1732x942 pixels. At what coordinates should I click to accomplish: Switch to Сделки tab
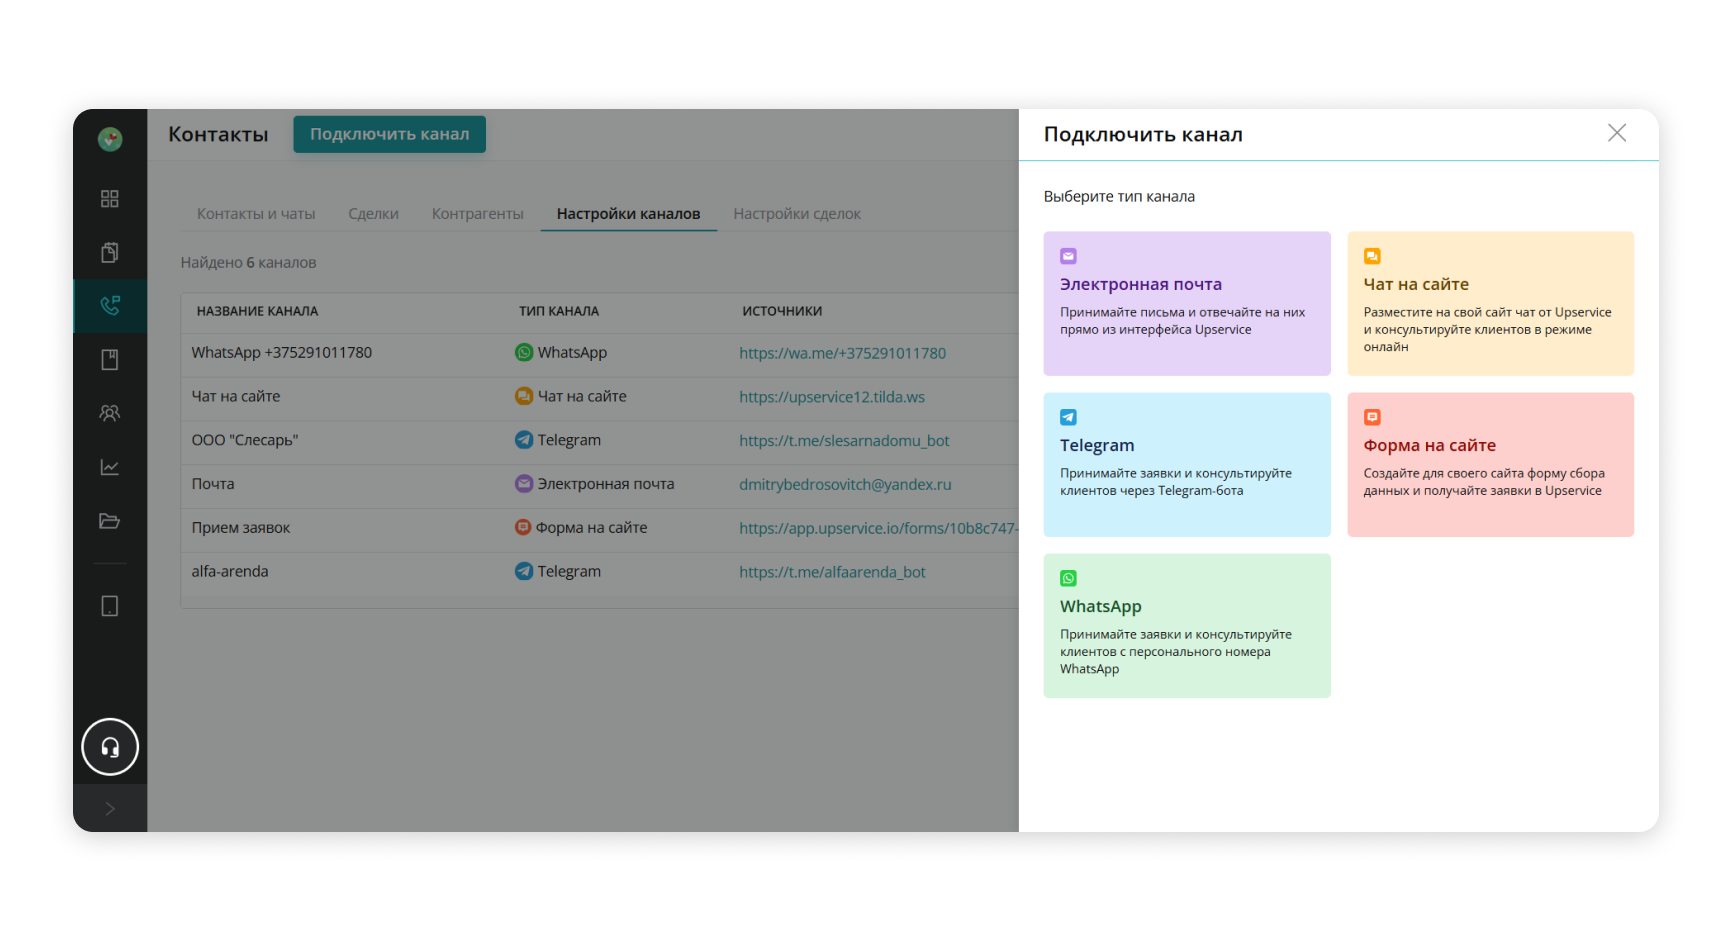373,213
